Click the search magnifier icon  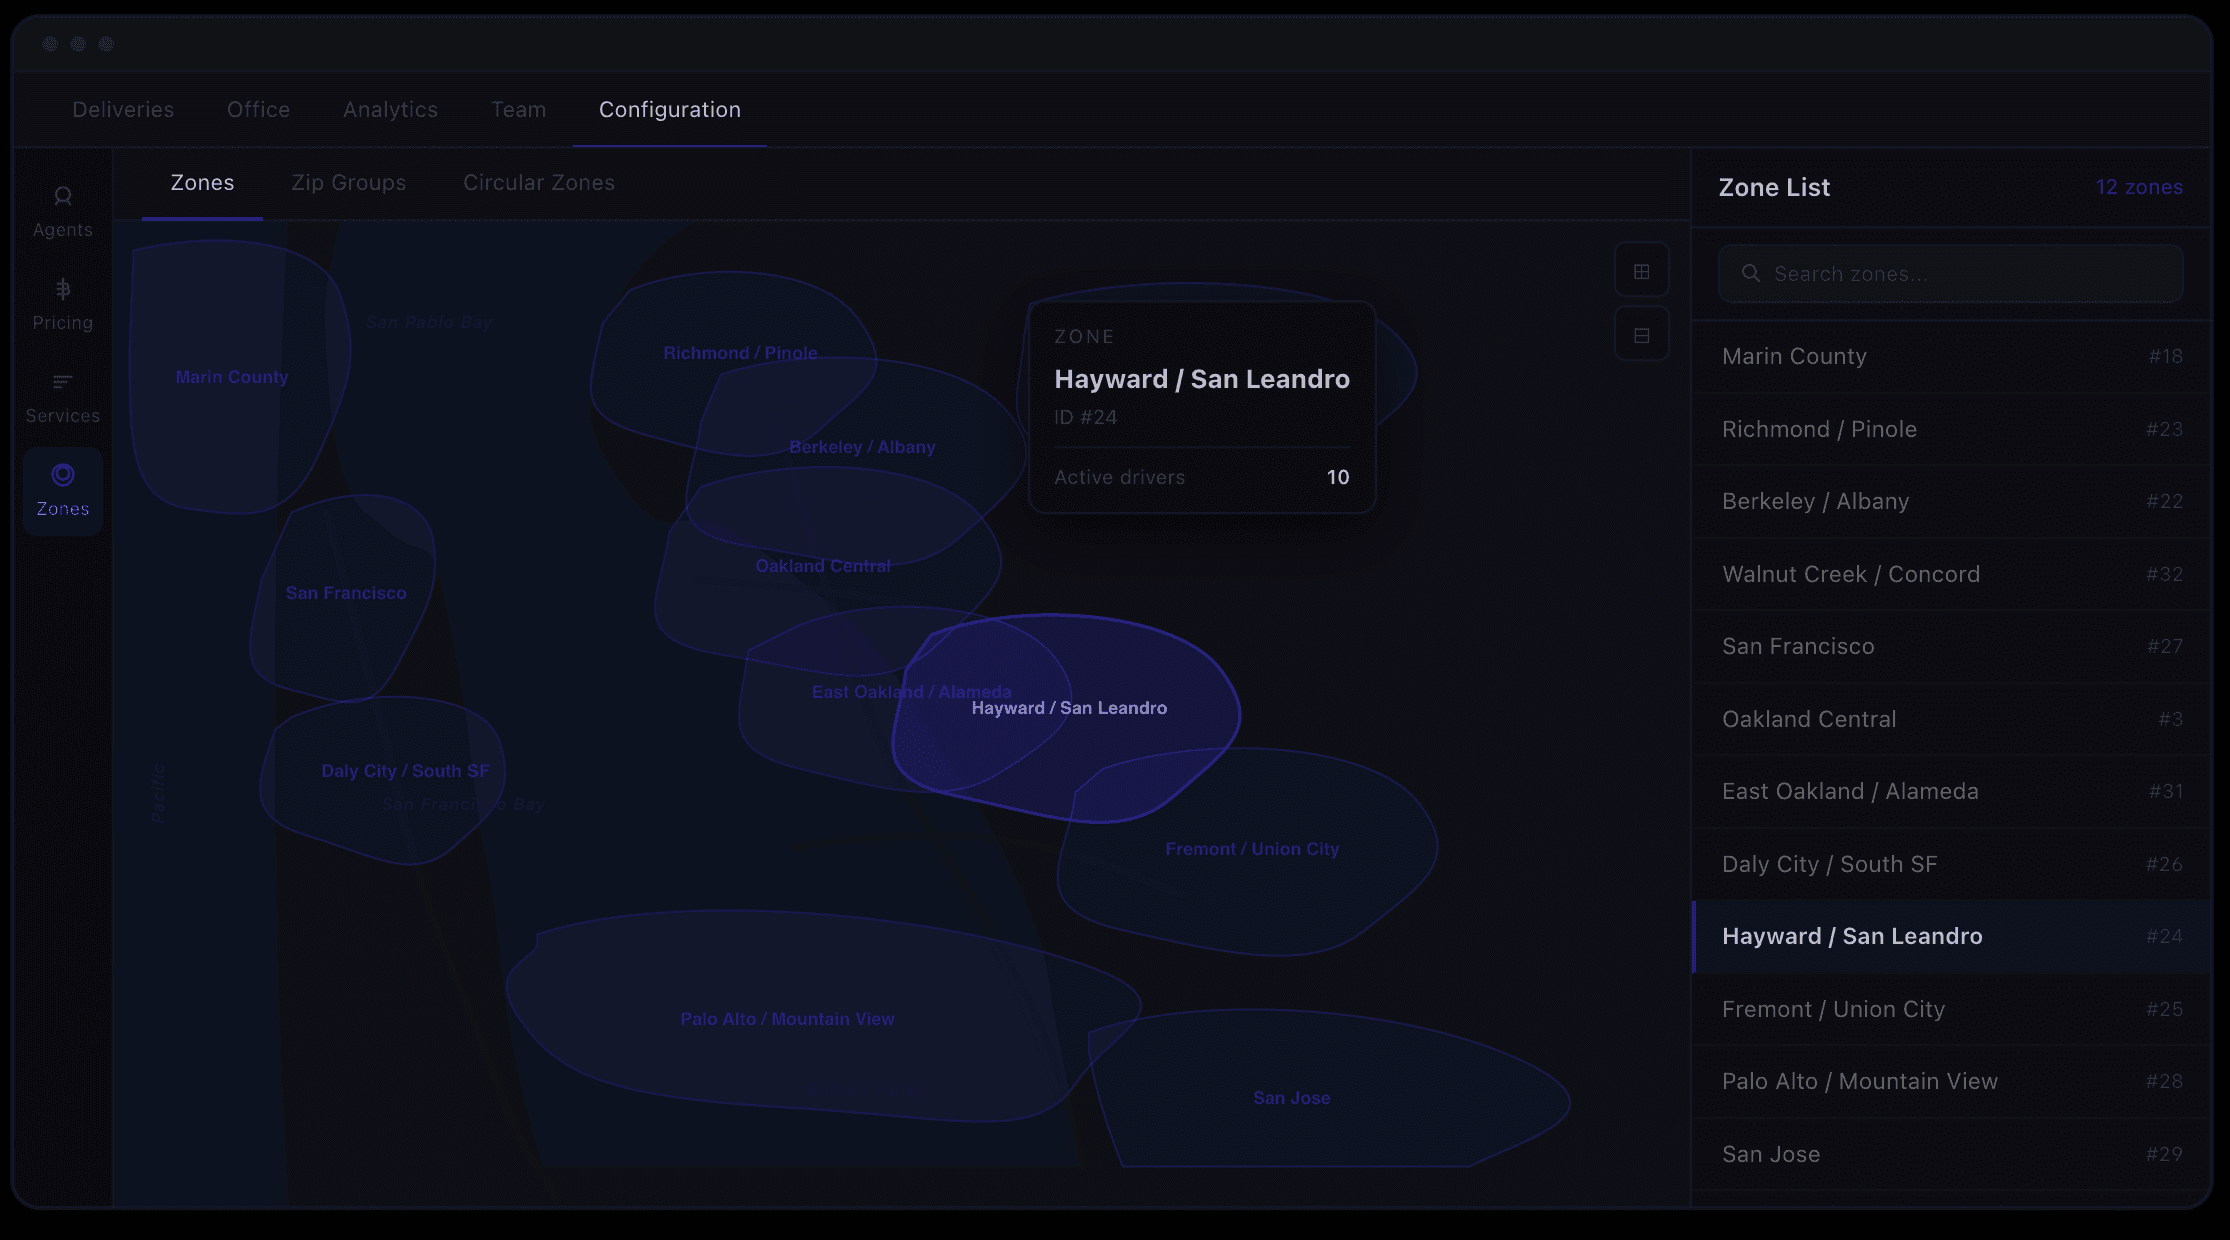1750,273
